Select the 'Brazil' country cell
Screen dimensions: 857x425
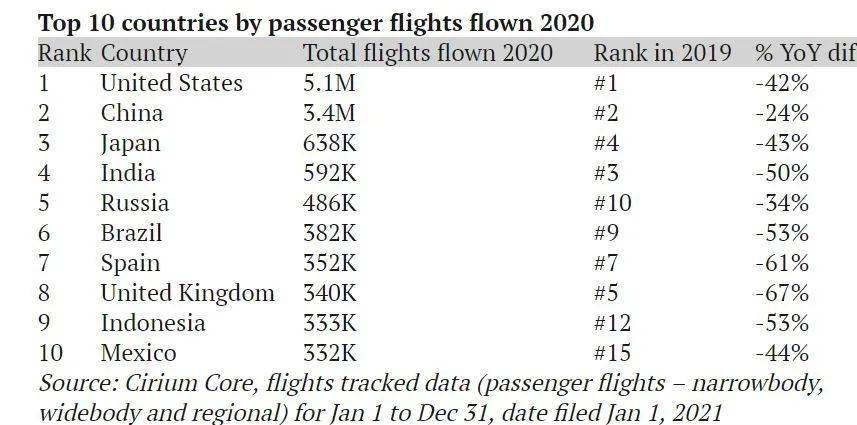[x=131, y=233]
